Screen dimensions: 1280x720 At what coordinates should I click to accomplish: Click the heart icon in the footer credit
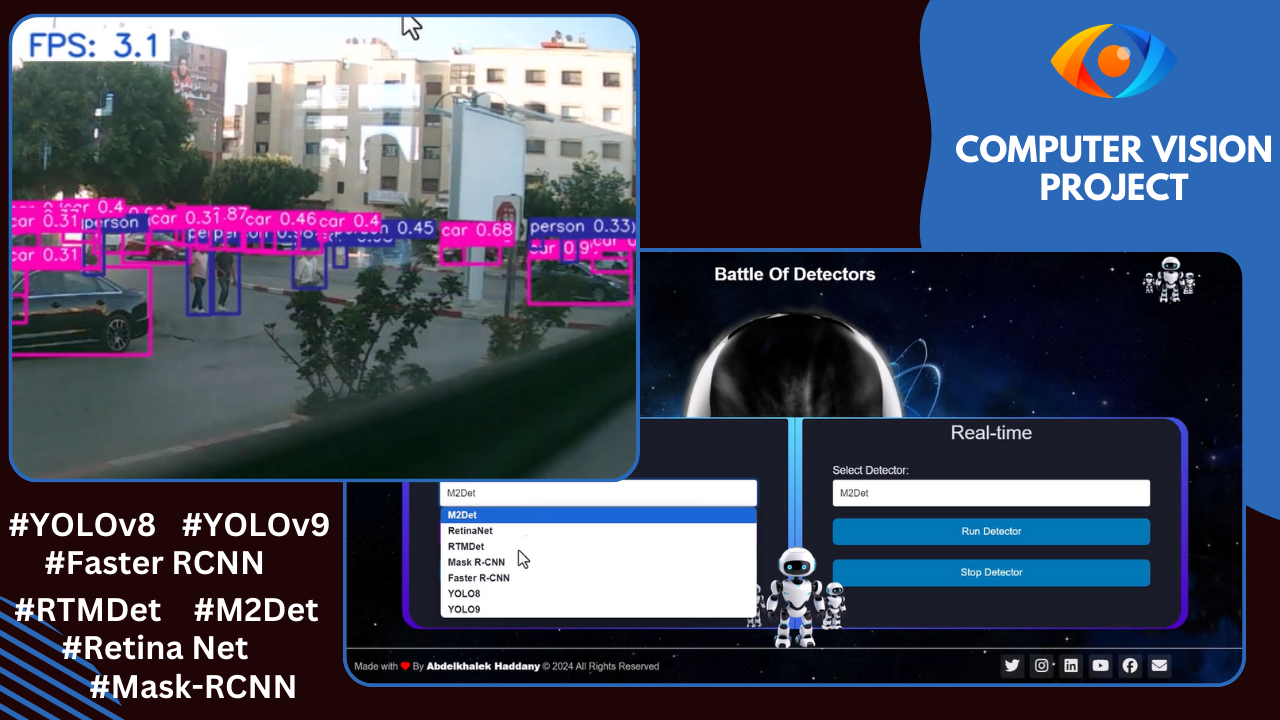click(405, 666)
